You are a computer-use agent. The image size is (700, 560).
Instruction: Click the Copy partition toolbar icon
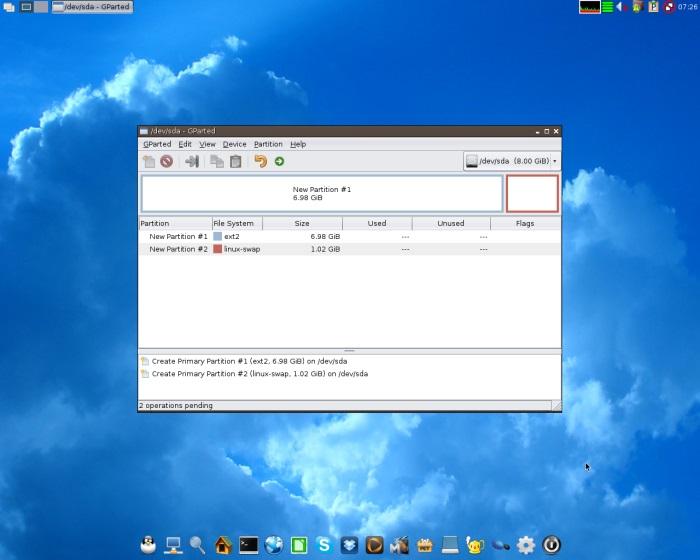[x=217, y=161]
